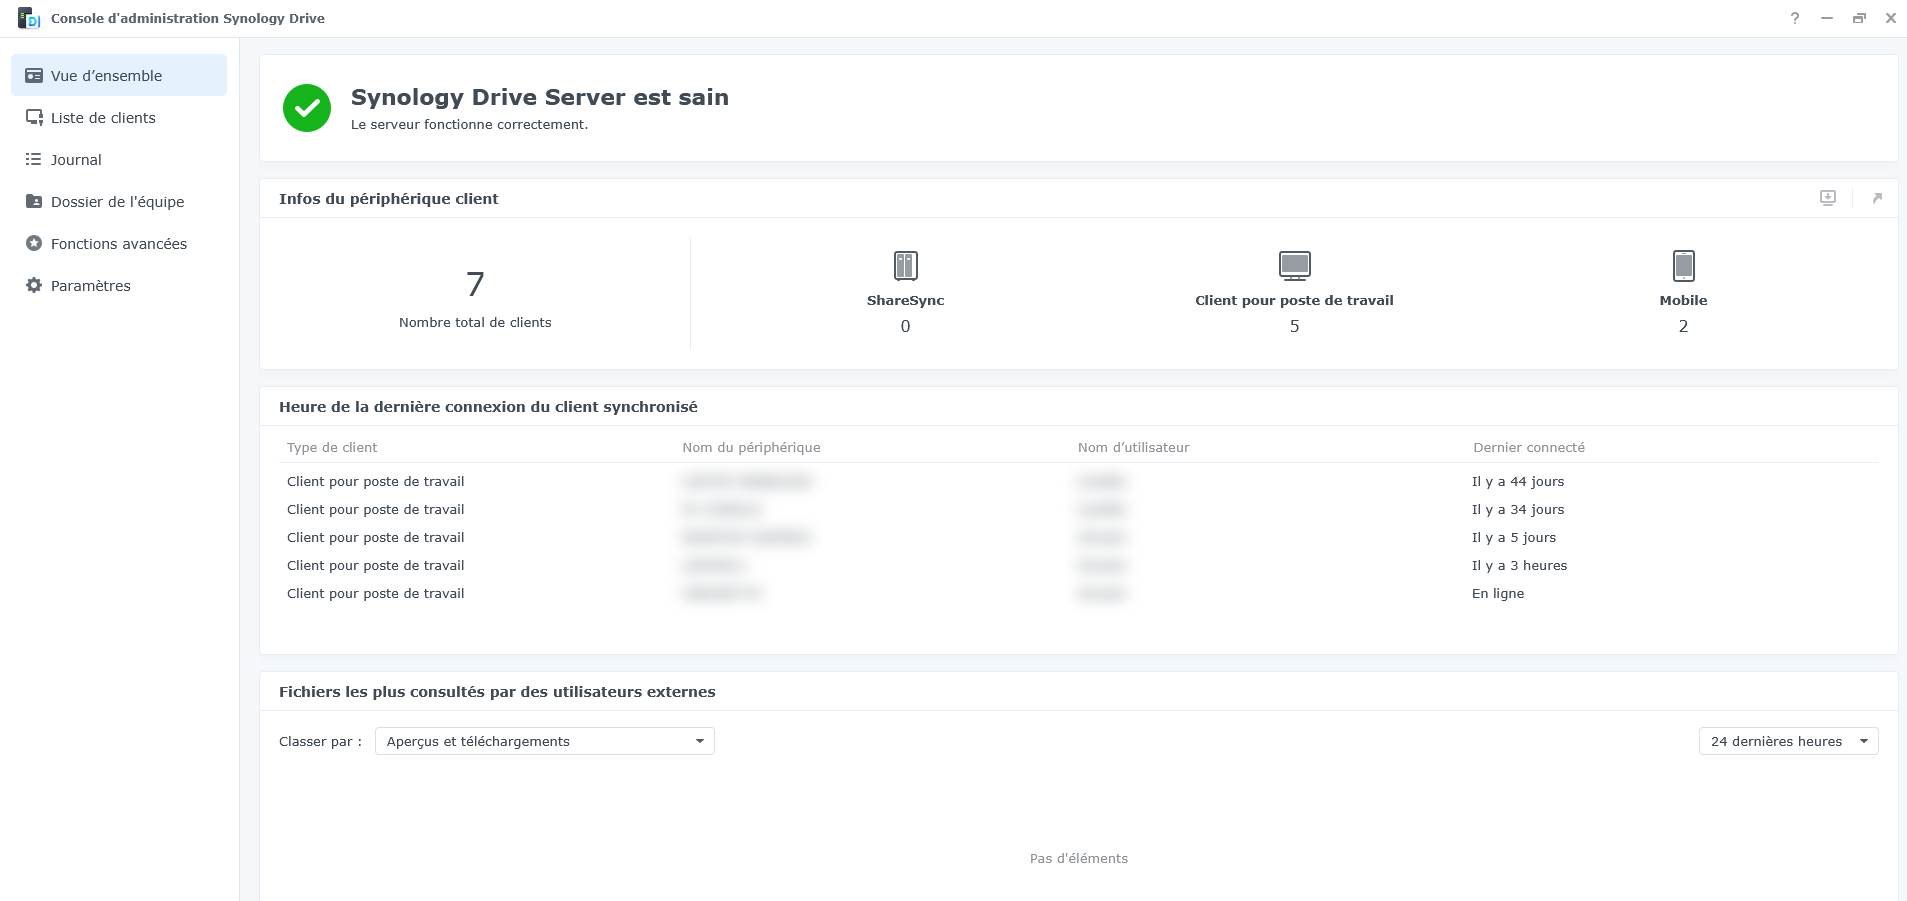
Task: Open the Classer par dropdown
Action: 545,741
